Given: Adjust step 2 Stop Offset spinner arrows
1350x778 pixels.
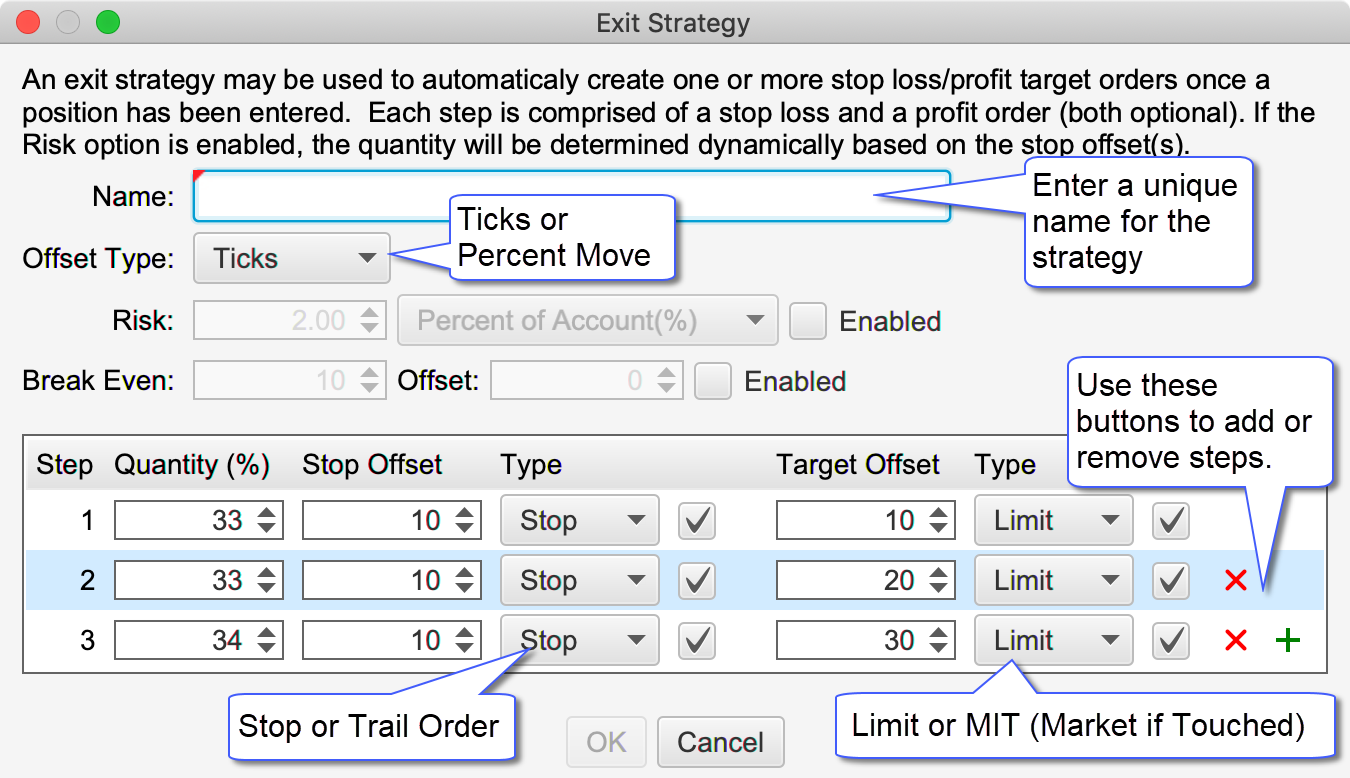Looking at the screenshot, I should 464,580.
